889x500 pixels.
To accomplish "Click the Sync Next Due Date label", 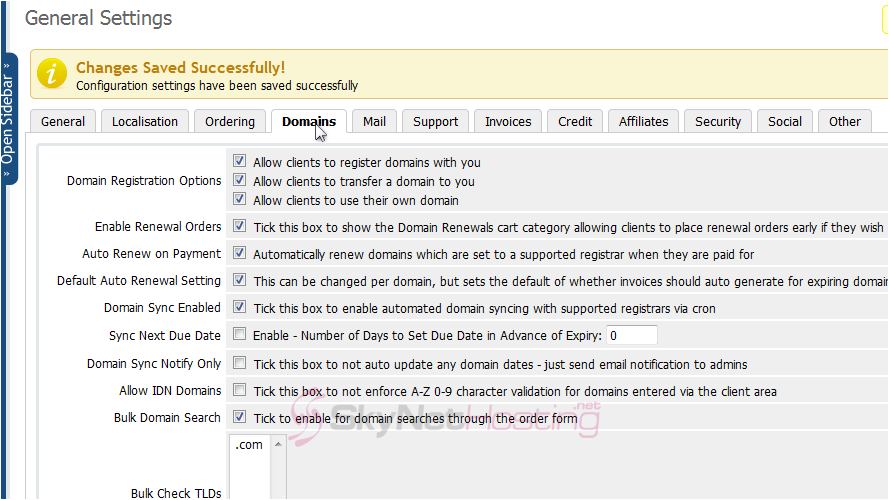I will pyautogui.click(x=164, y=336).
